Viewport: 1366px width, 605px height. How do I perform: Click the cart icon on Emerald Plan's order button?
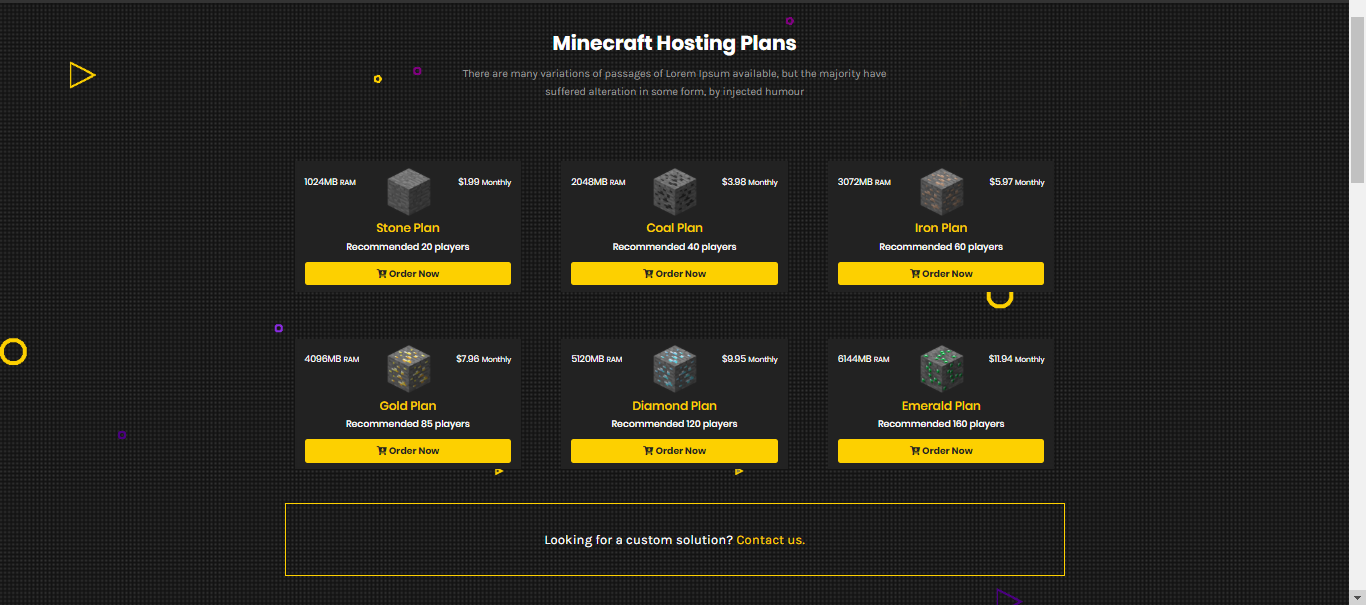point(915,451)
